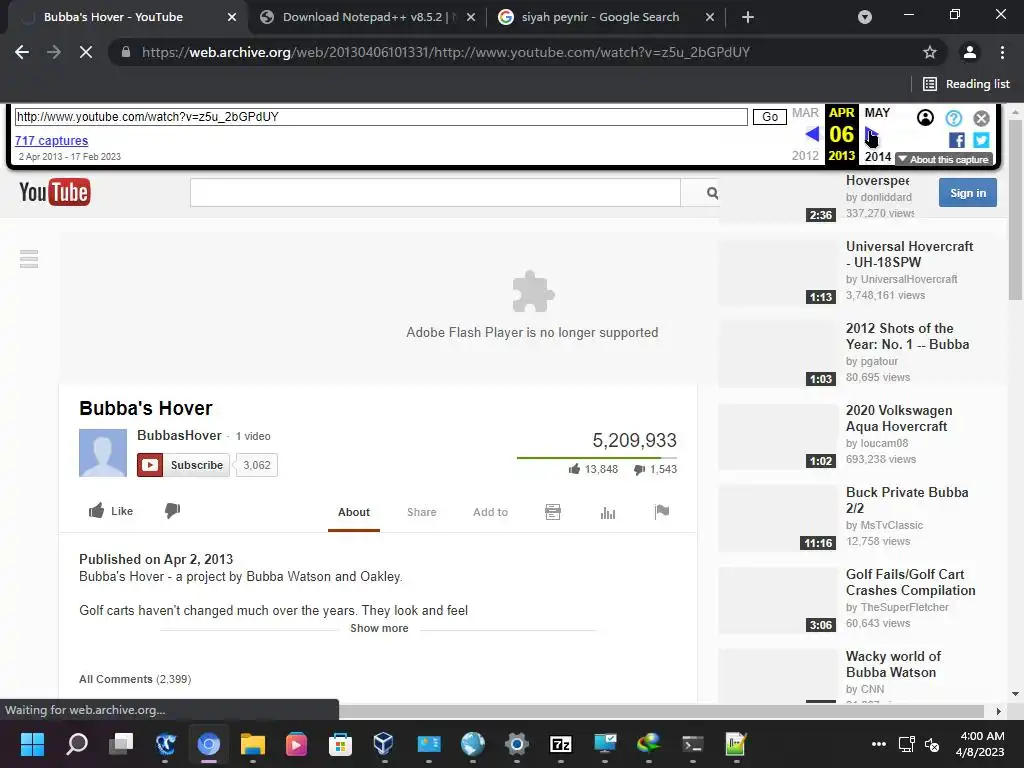Click the browser back arrow
The image size is (1024, 768).
22,52
